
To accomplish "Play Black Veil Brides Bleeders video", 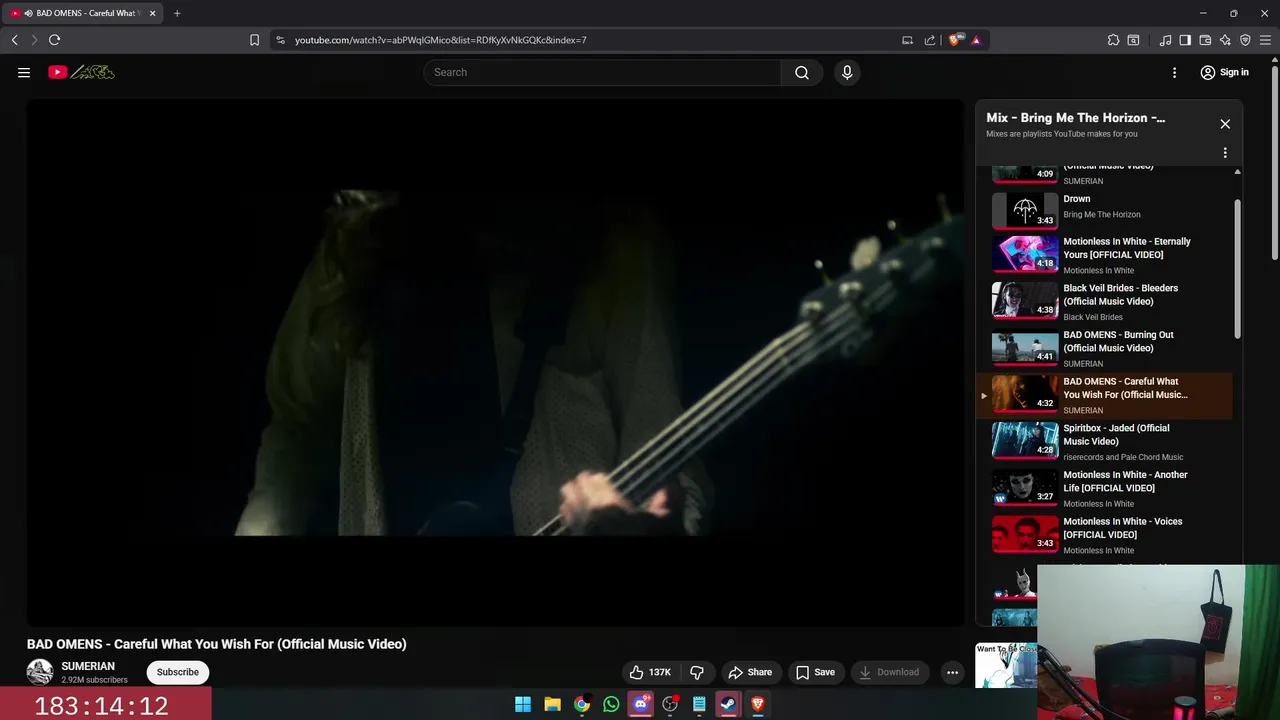I will pyautogui.click(x=1106, y=301).
